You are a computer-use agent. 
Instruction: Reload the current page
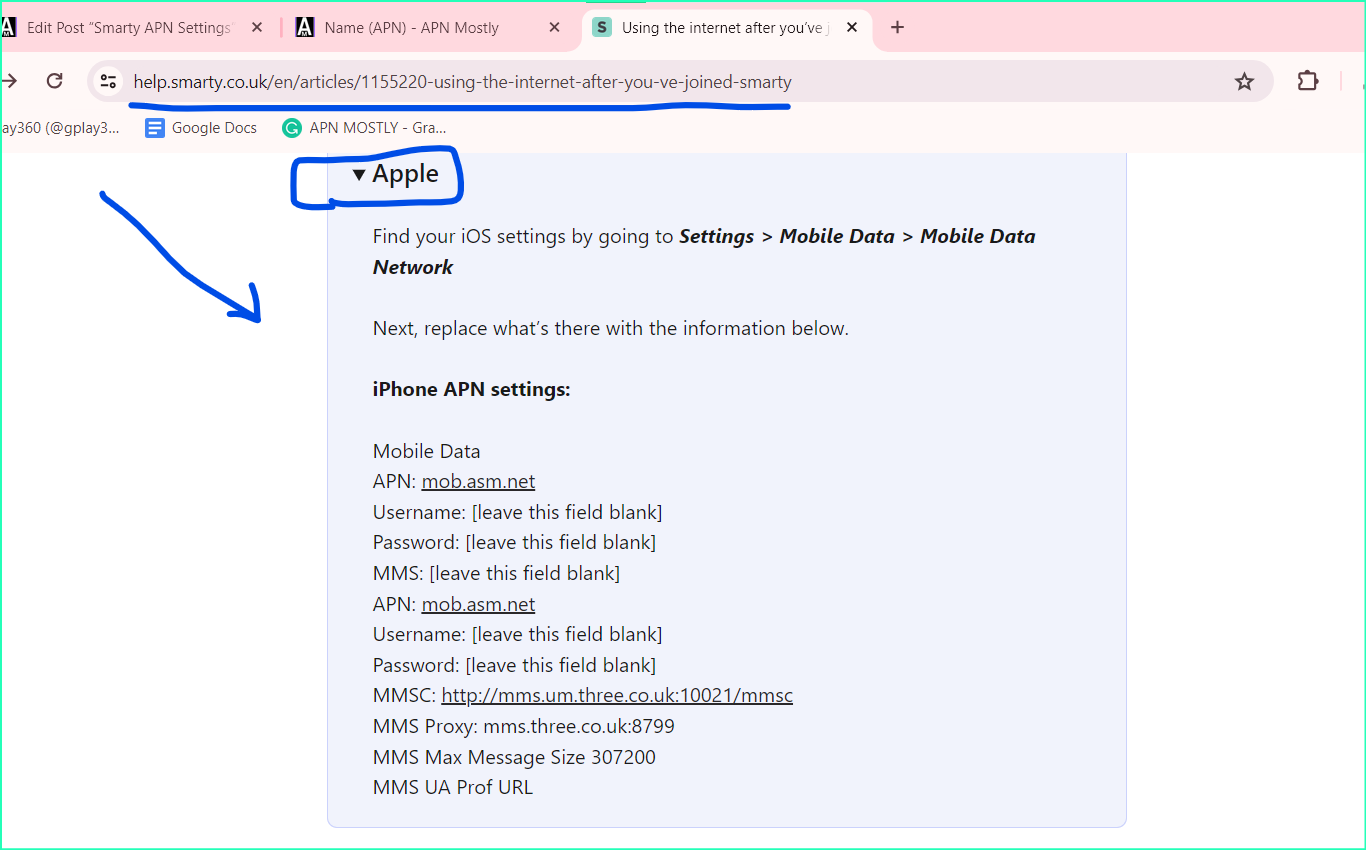(55, 81)
